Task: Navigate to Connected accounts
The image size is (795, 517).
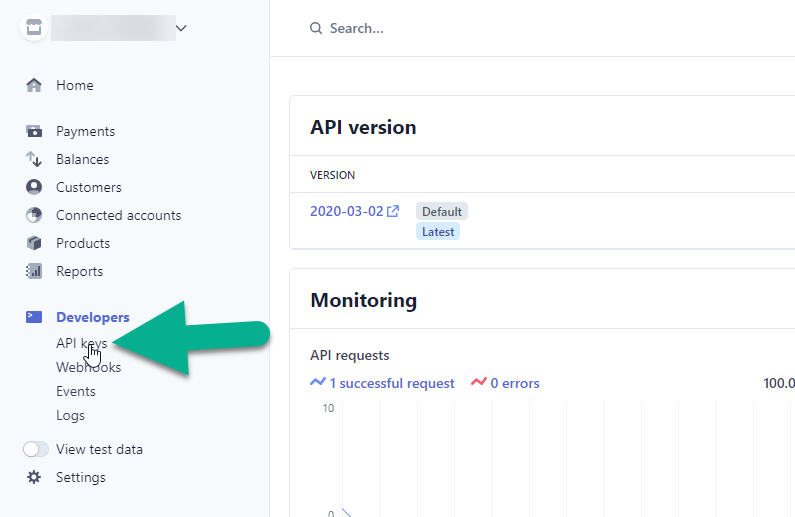Action: point(119,215)
